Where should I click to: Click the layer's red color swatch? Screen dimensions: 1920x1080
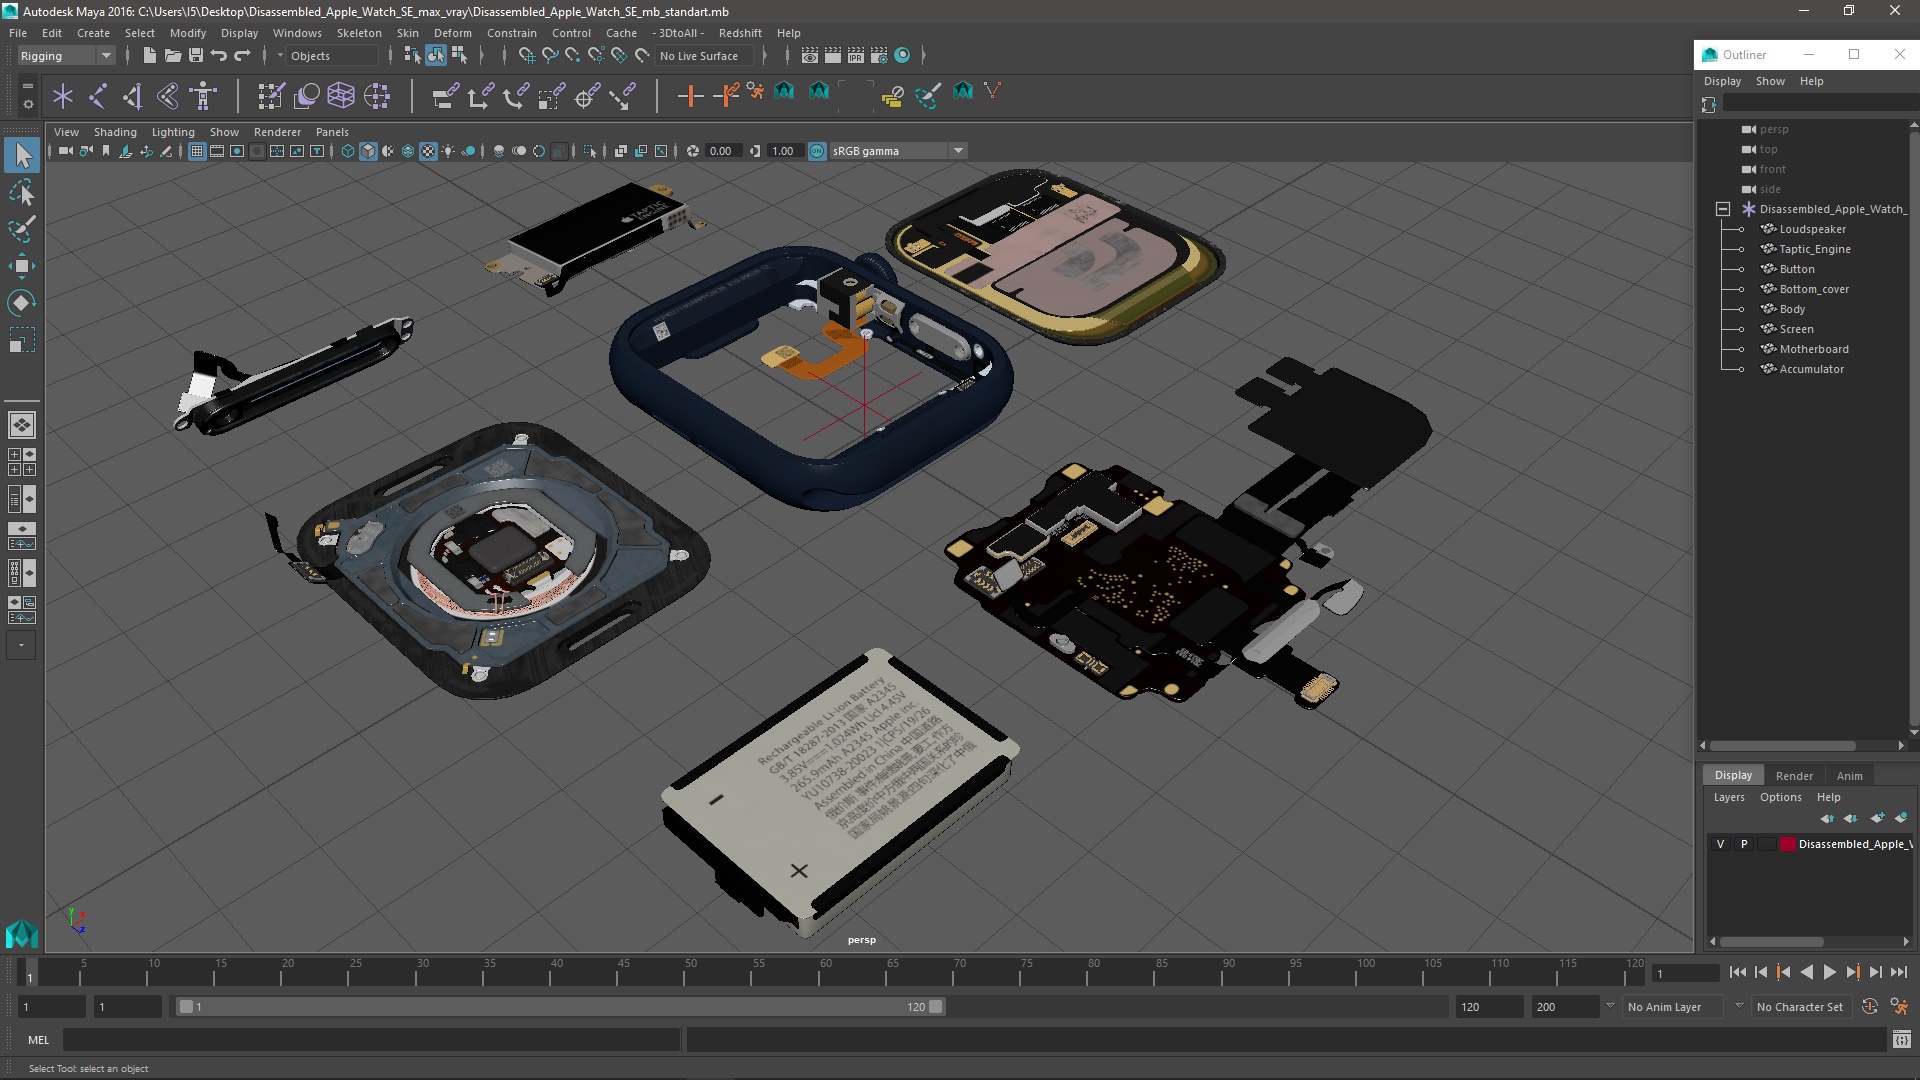[x=1787, y=844]
